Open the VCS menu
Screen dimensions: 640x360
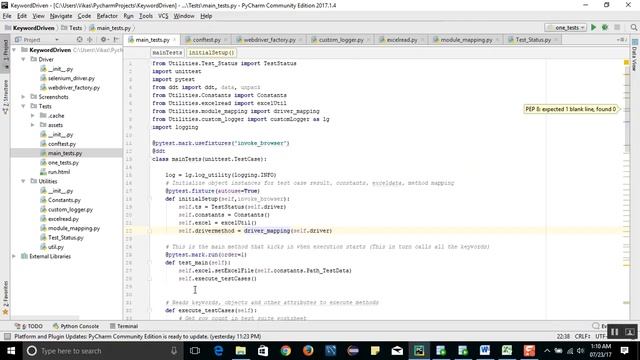(163, 16)
